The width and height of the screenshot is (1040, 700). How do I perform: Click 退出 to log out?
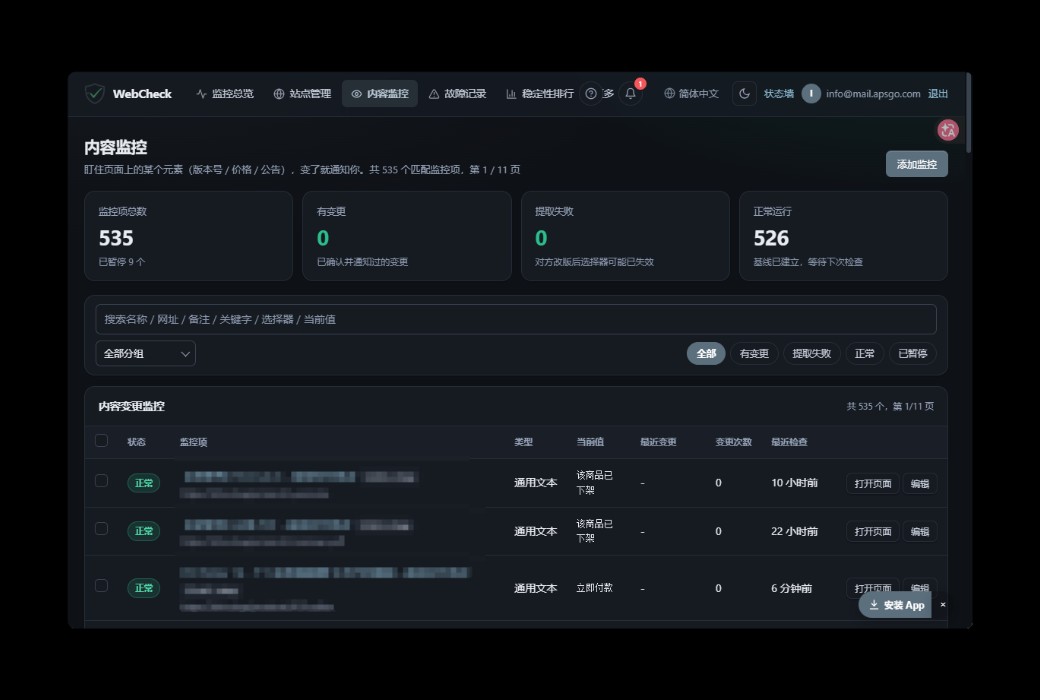click(x=937, y=94)
